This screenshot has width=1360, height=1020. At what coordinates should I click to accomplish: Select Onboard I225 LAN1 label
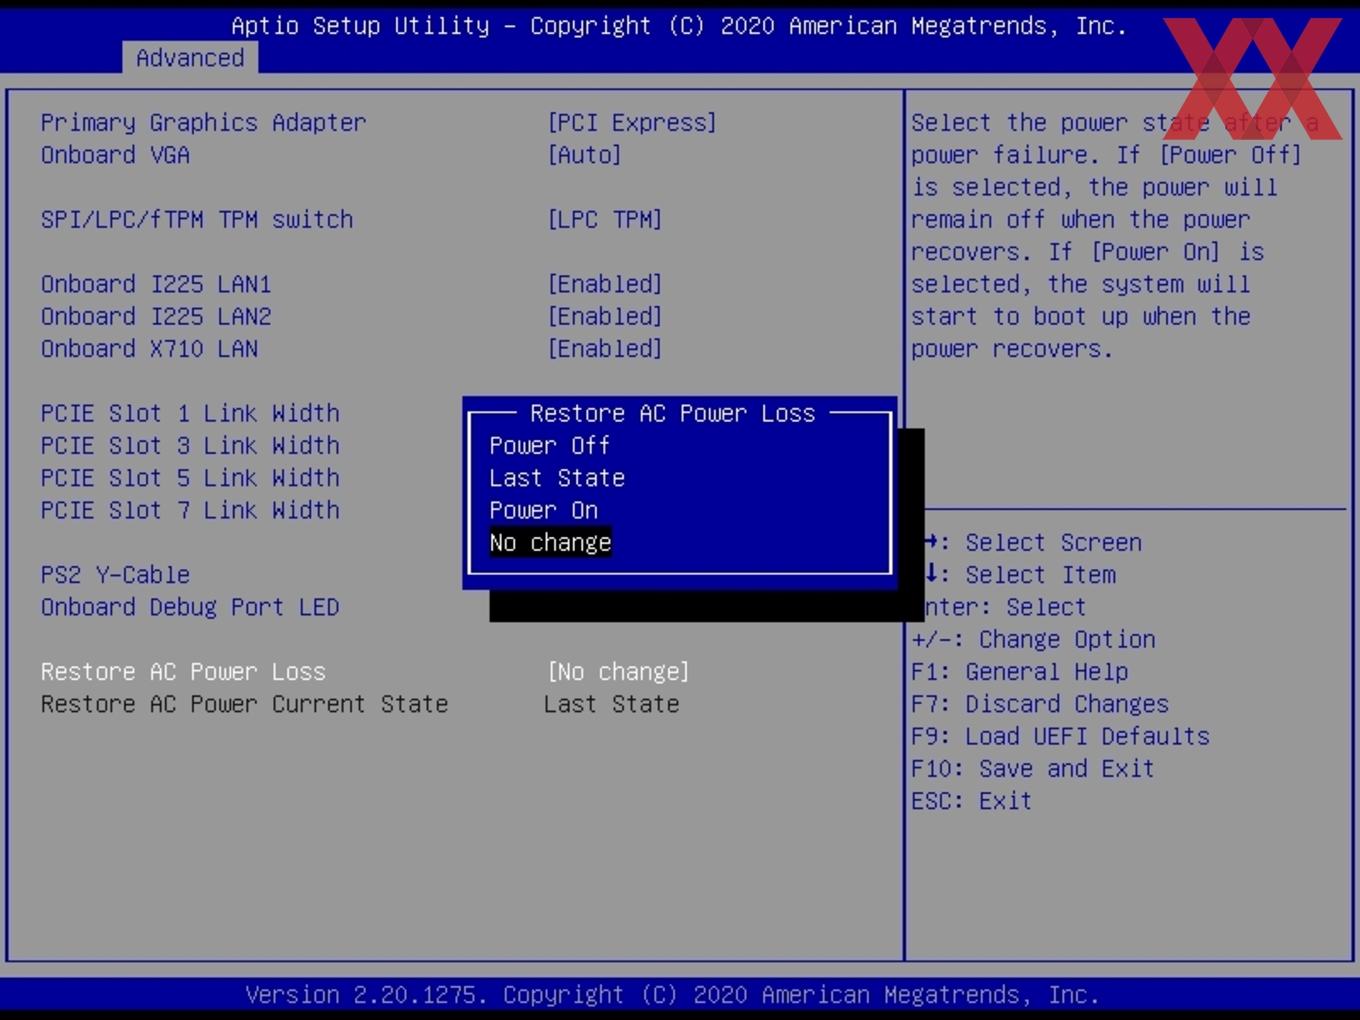coord(156,284)
